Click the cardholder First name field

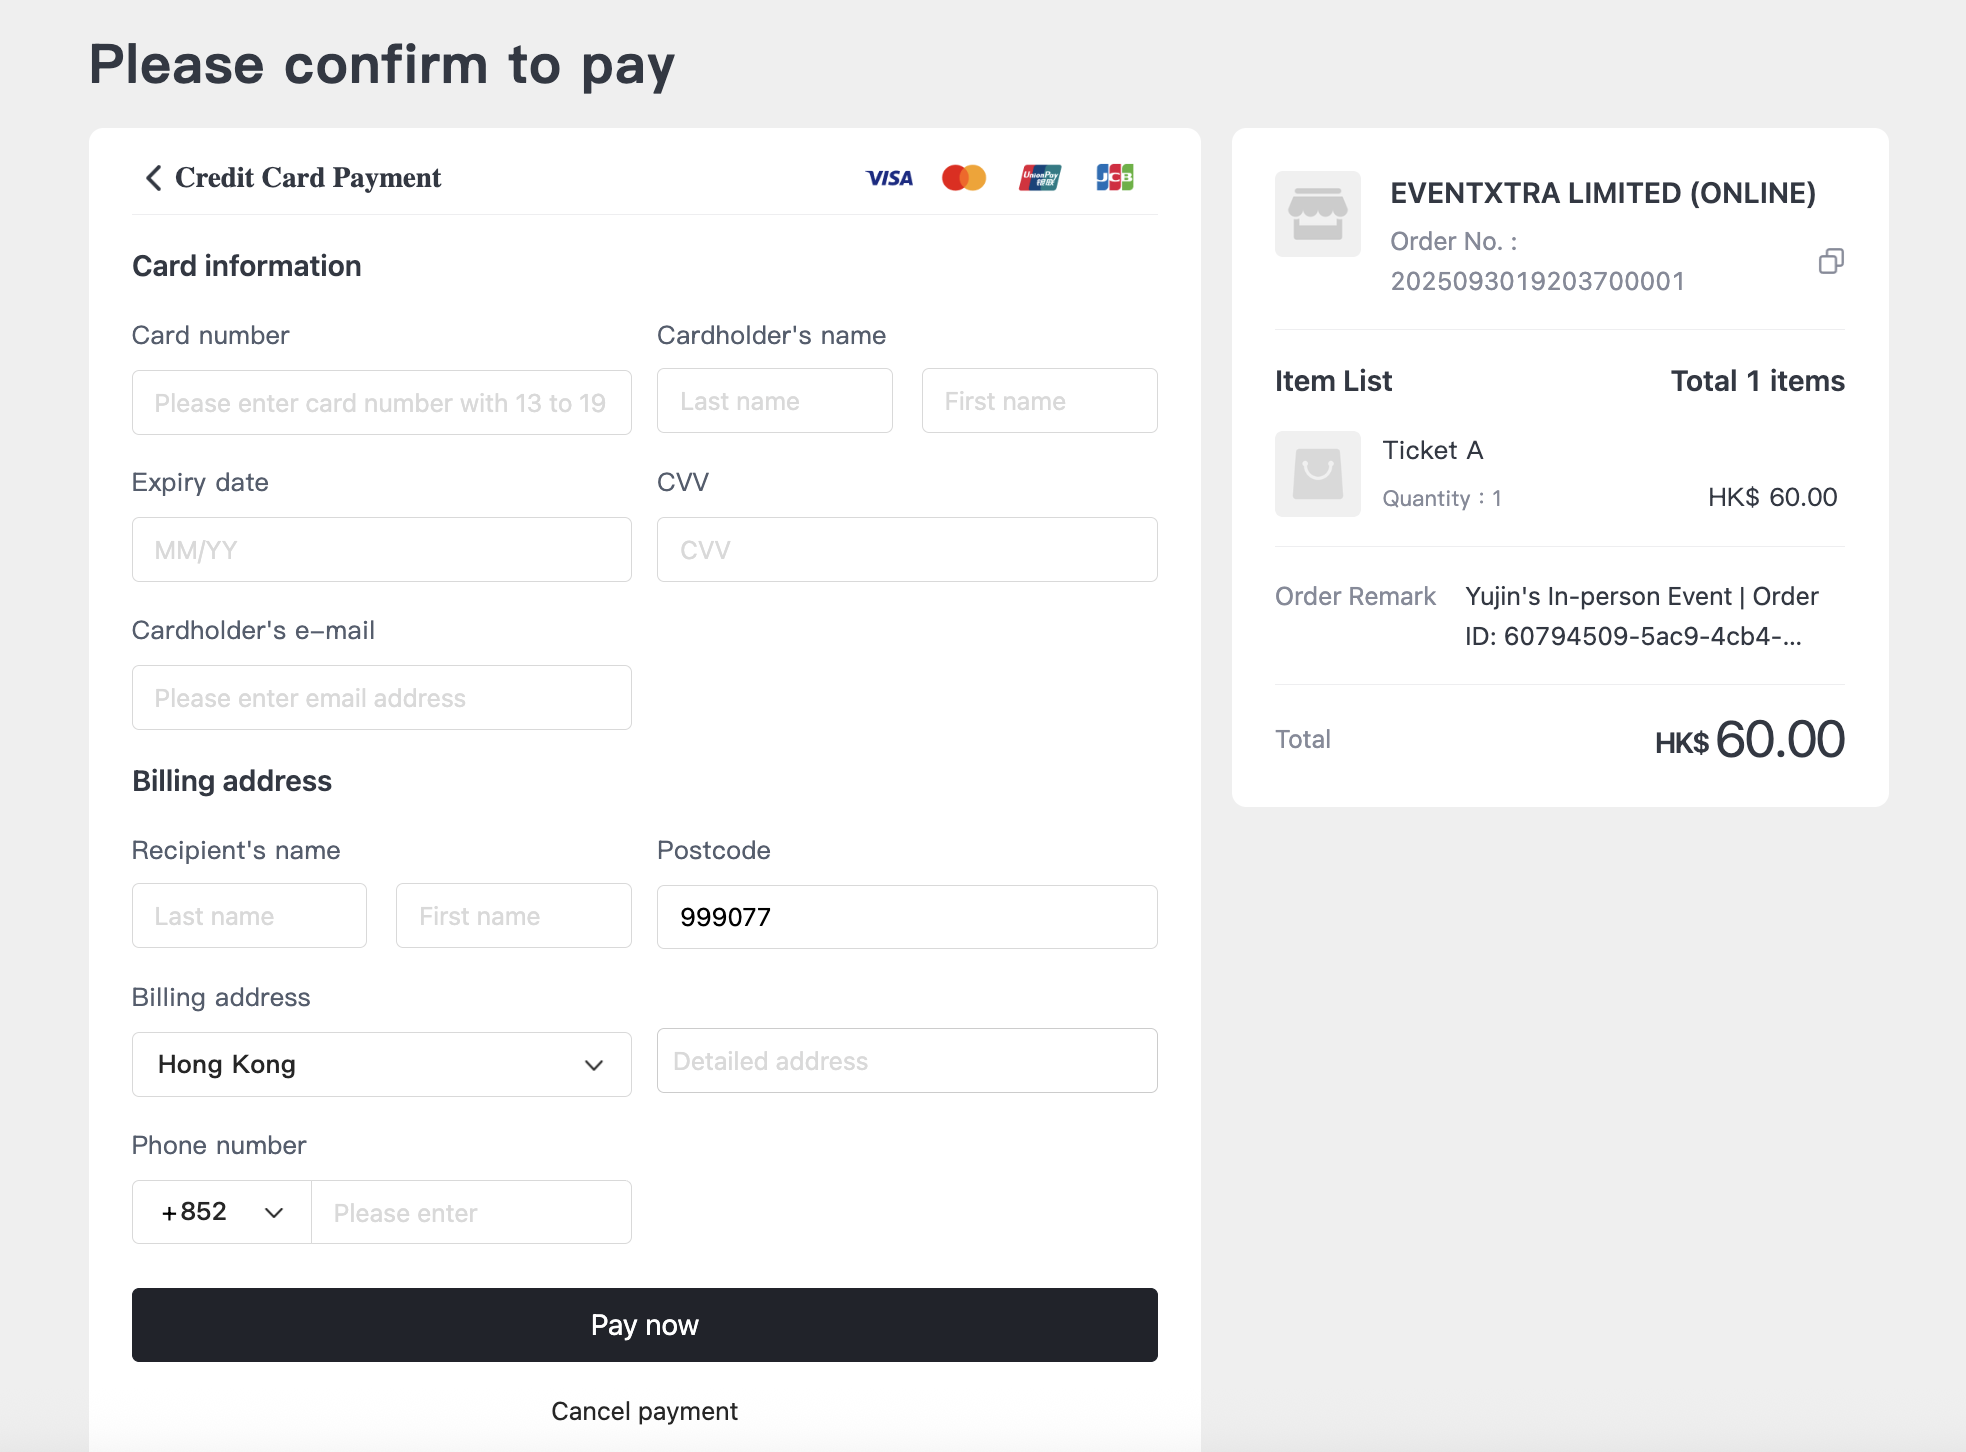coord(1039,401)
